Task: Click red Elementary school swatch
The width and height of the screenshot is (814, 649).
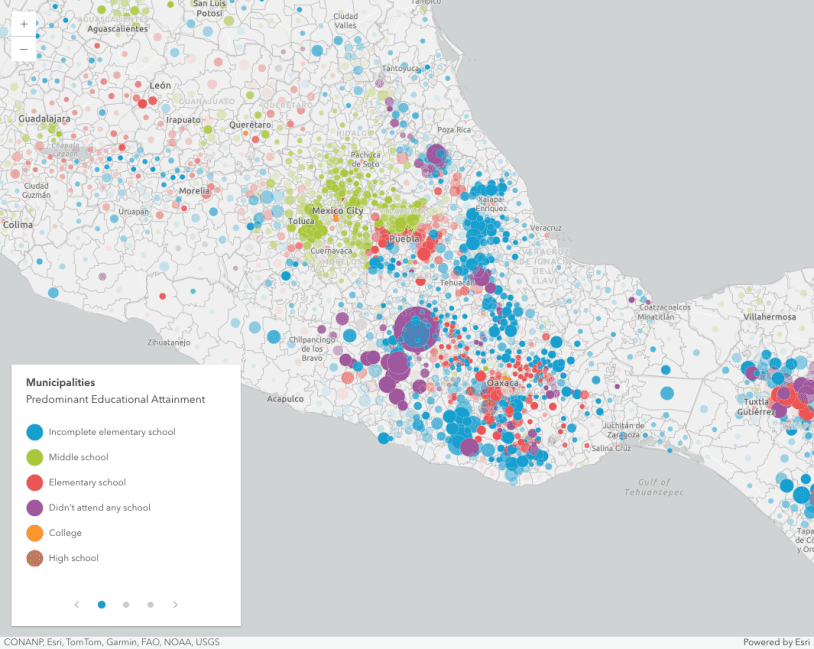Action: tap(35, 482)
